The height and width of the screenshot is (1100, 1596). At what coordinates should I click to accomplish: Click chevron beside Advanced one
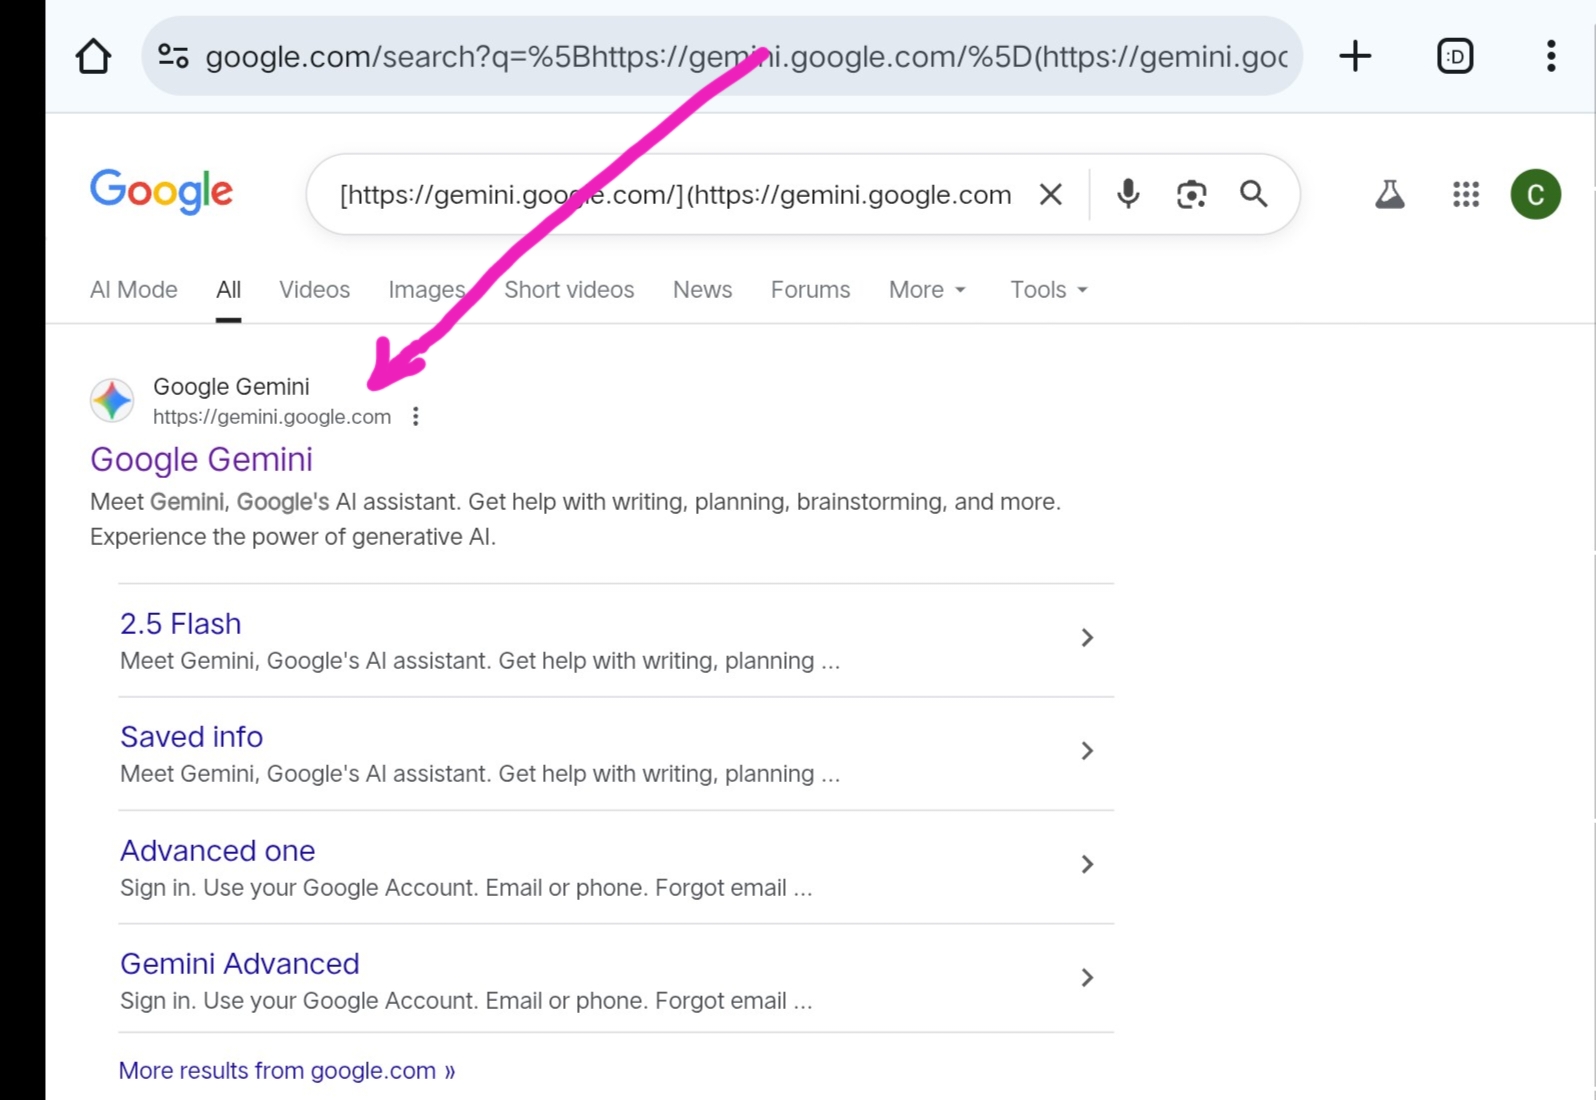(x=1088, y=864)
